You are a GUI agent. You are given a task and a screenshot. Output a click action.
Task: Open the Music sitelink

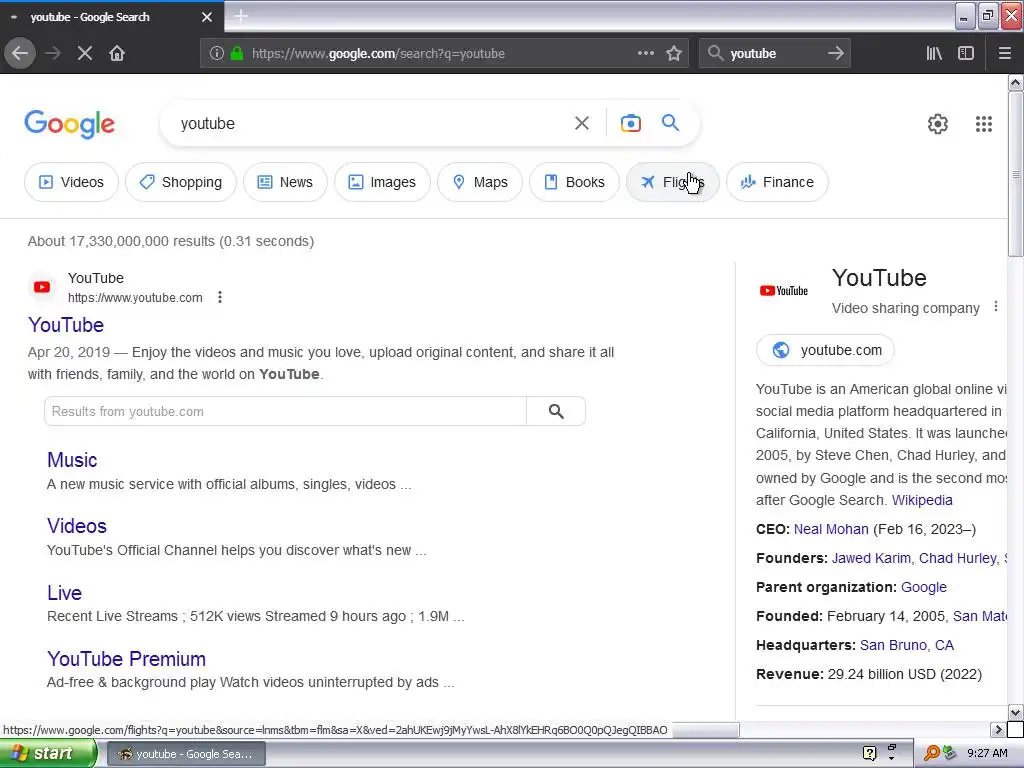point(72,460)
